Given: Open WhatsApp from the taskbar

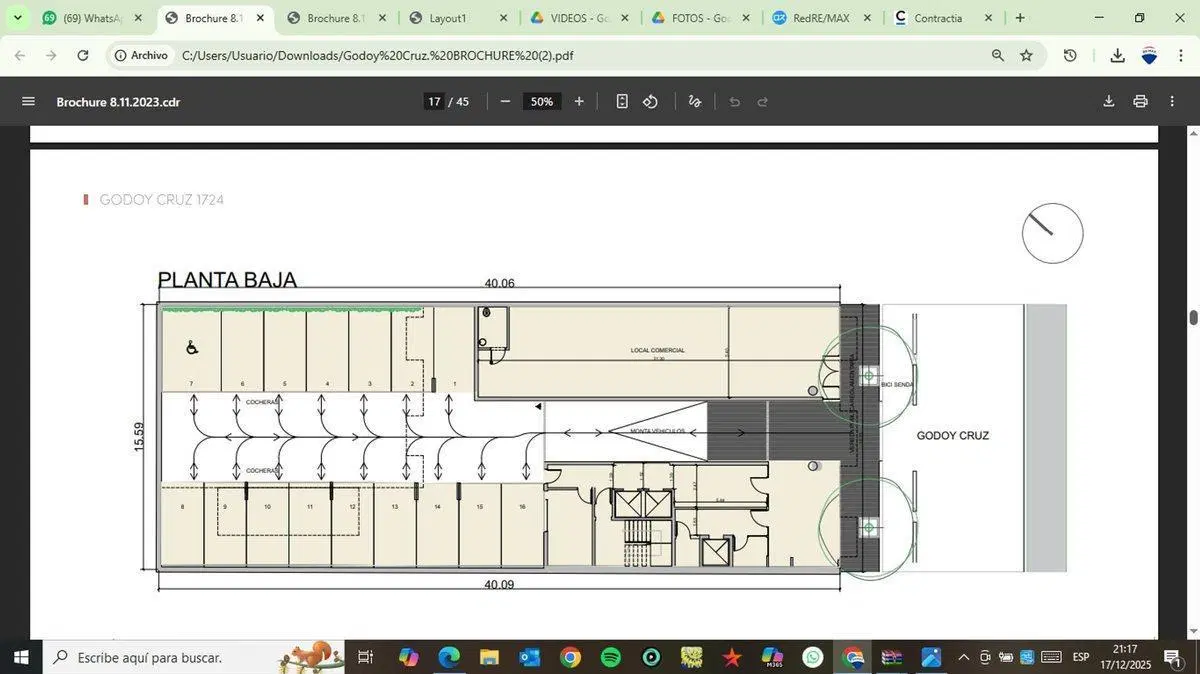Looking at the screenshot, I should point(813,657).
